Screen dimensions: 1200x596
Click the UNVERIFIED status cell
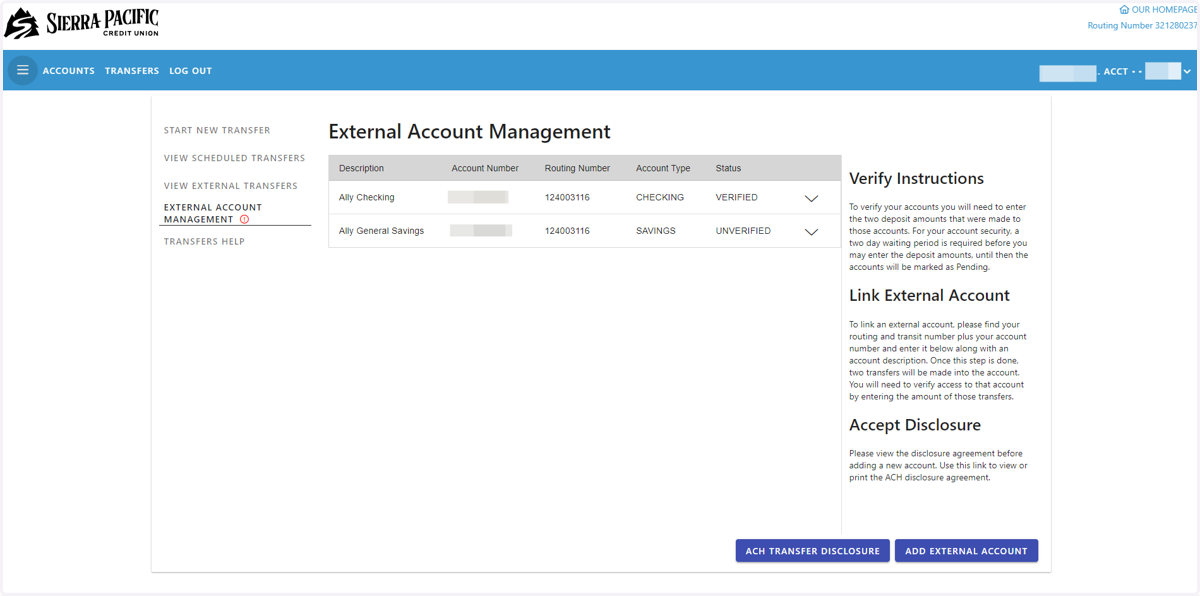click(743, 231)
